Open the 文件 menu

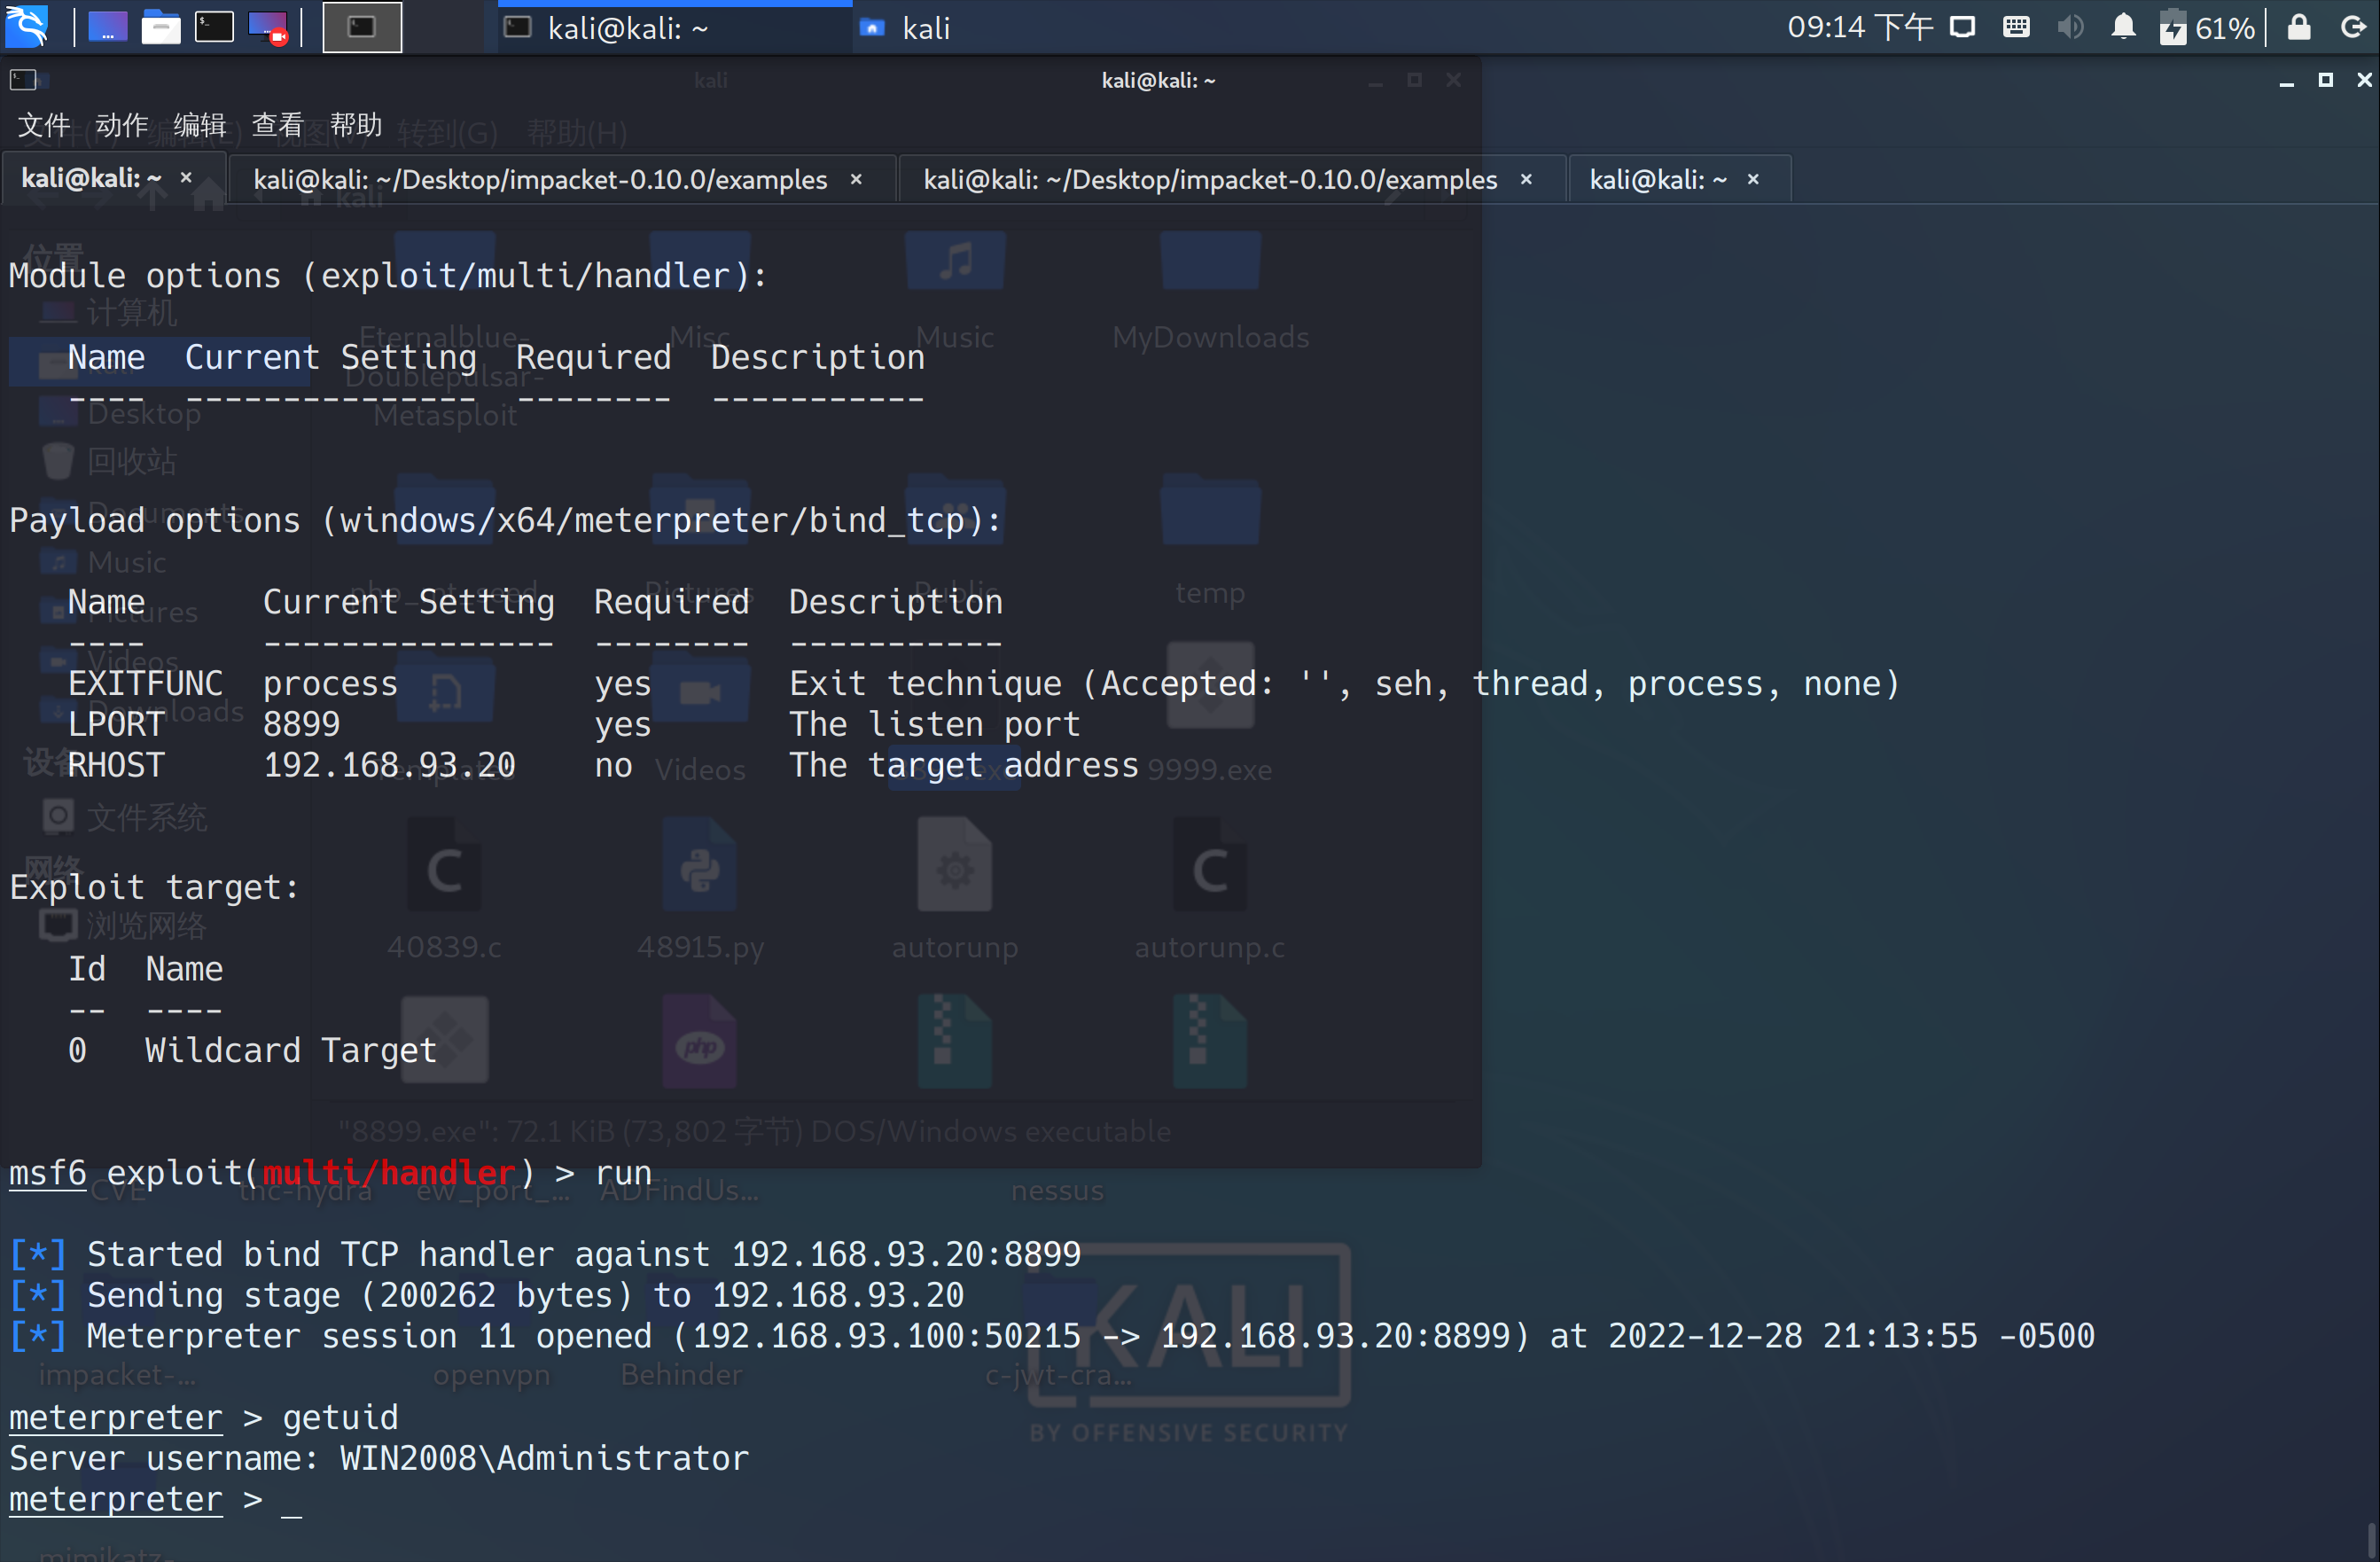pyautogui.click(x=44, y=125)
